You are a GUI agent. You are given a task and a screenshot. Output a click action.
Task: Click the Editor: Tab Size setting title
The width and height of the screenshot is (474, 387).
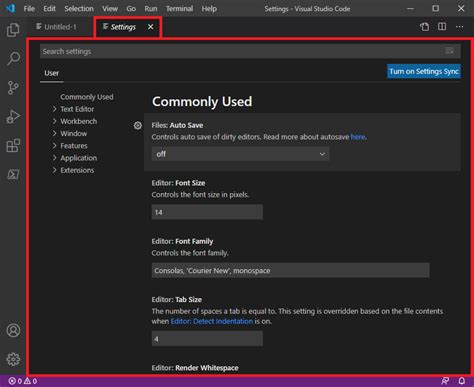point(177,300)
